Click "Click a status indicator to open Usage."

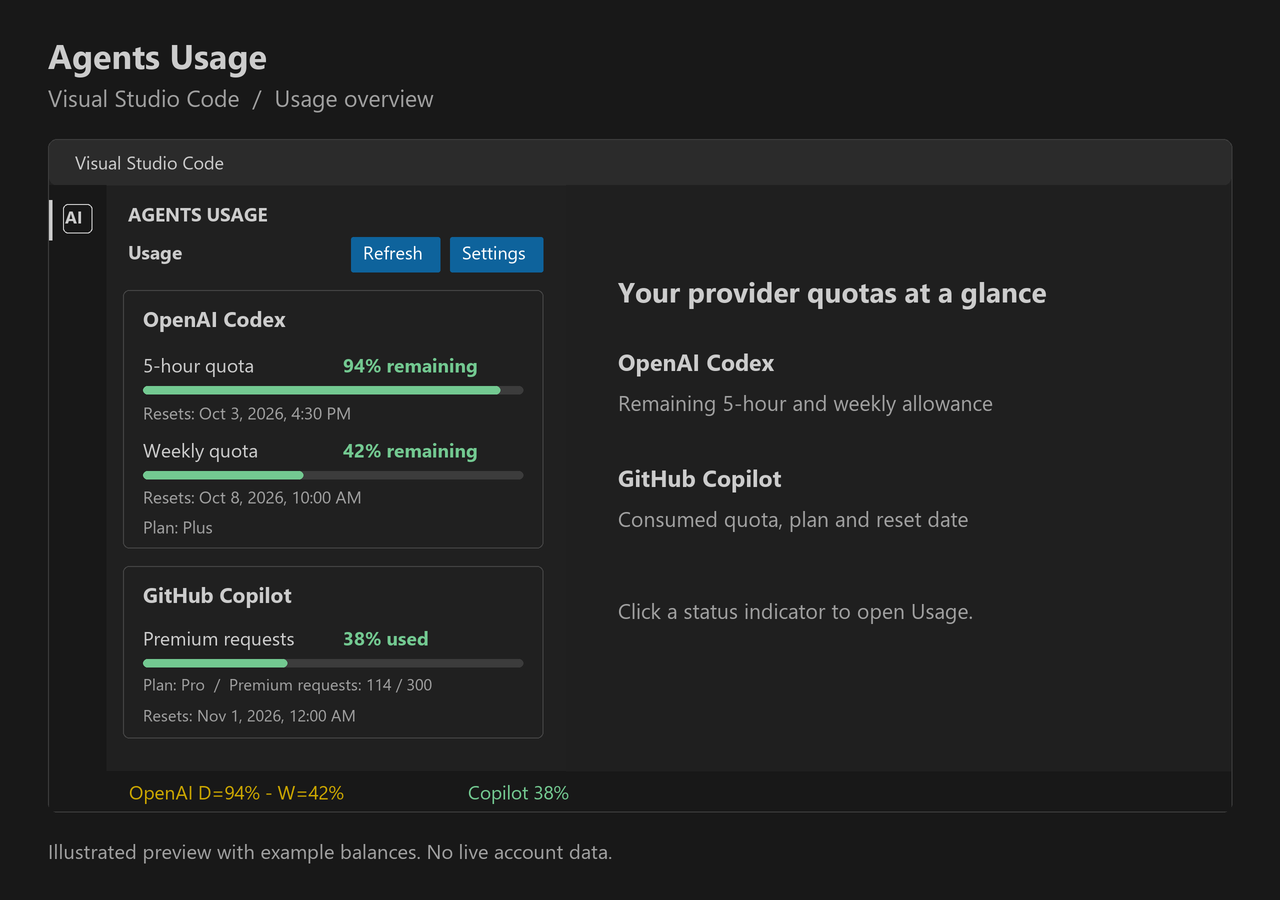[795, 612]
